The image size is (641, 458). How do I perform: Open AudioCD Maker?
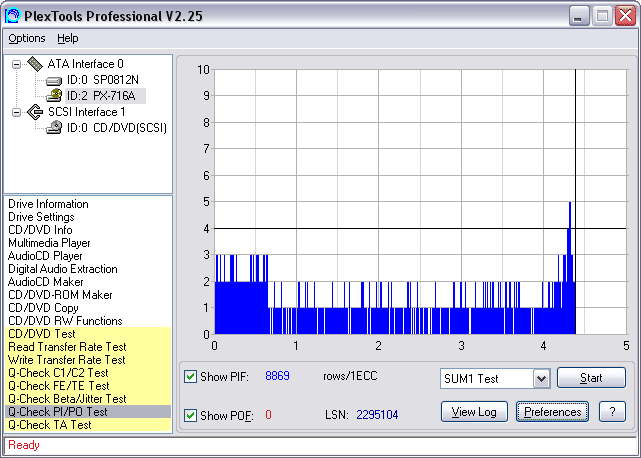(46, 282)
